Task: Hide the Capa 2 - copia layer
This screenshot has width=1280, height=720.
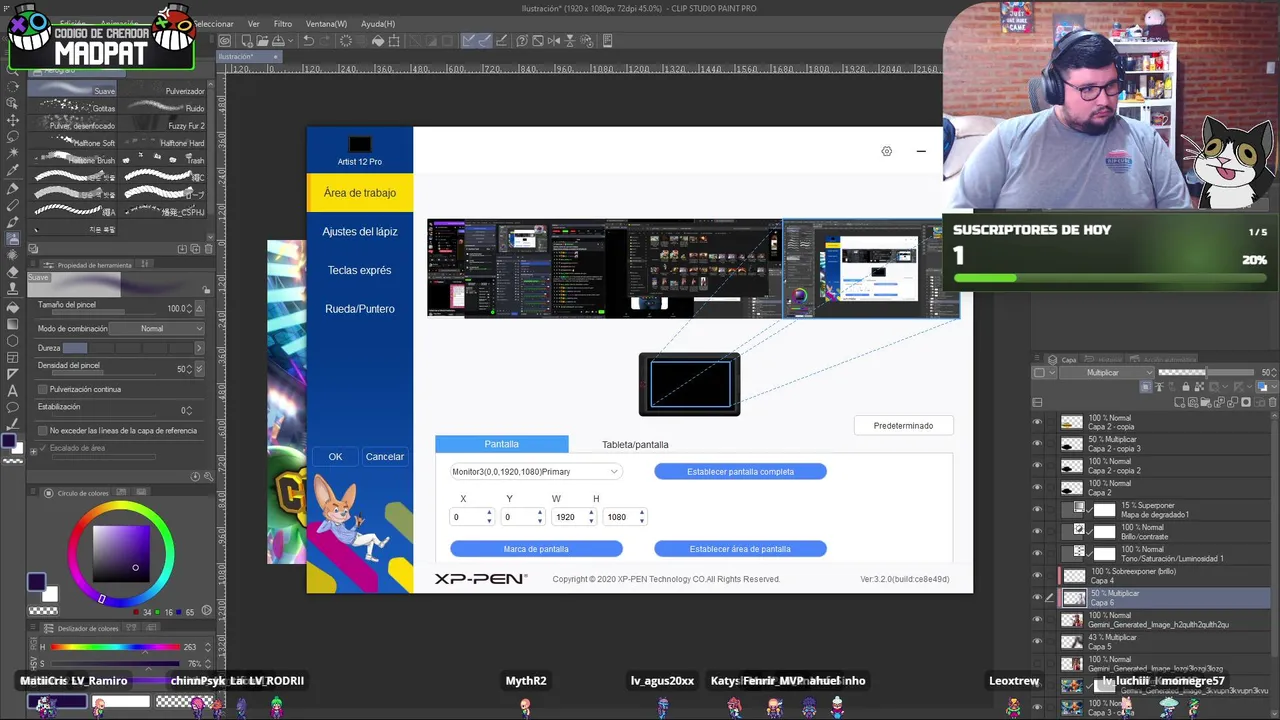Action: pyautogui.click(x=1037, y=422)
